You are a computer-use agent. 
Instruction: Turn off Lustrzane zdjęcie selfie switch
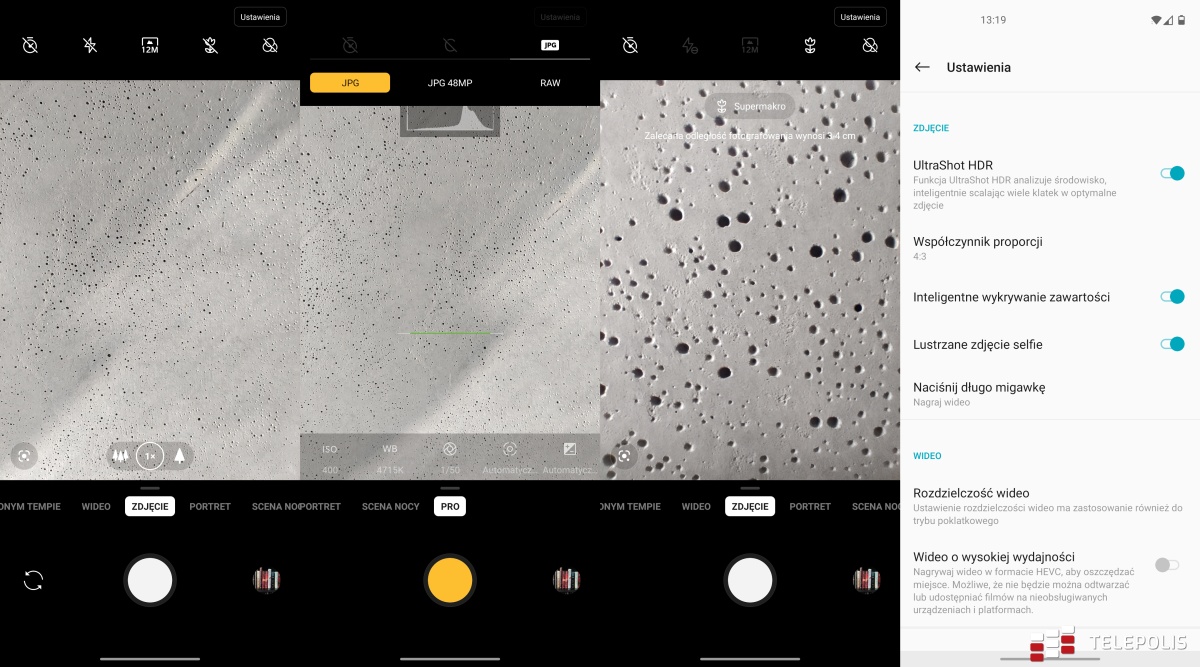click(x=1172, y=344)
